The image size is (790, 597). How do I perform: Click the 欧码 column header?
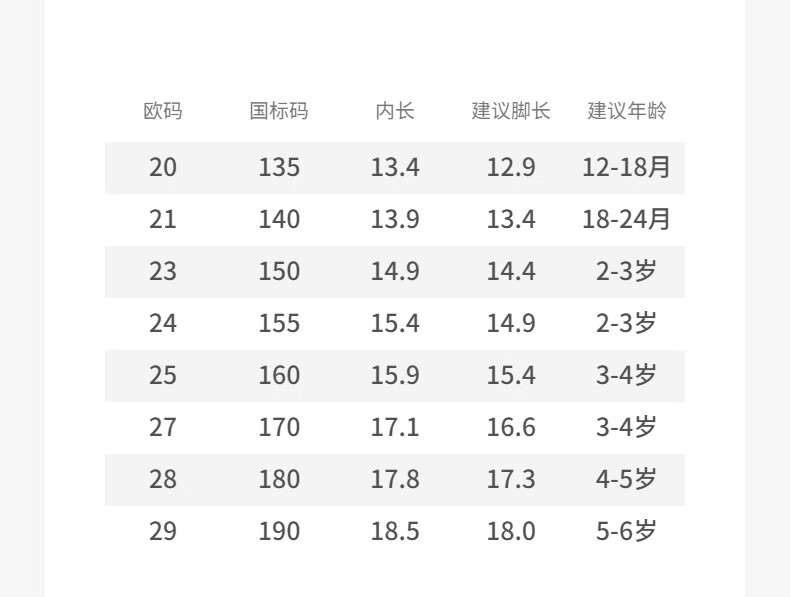(x=163, y=111)
